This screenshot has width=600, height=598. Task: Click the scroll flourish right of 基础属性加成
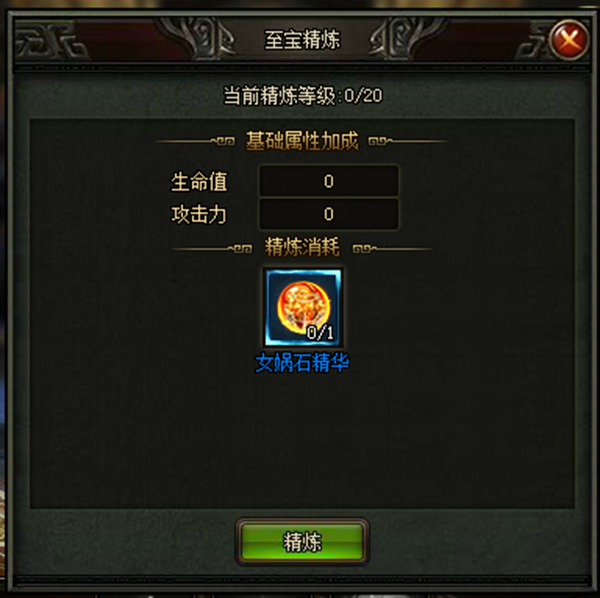408,141
